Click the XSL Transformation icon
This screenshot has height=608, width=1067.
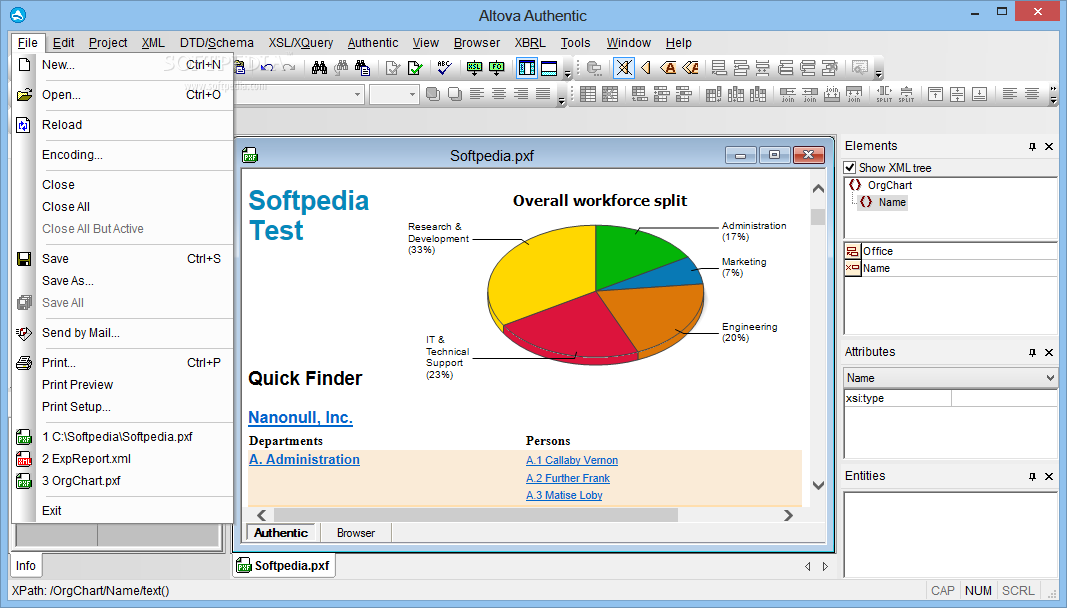point(474,67)
